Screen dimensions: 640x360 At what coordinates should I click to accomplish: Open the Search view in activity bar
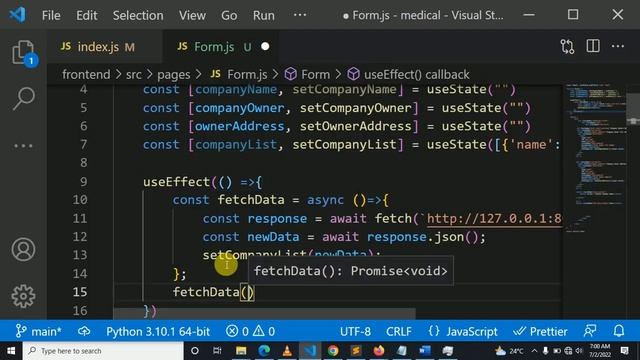click(x=23, y=98)
